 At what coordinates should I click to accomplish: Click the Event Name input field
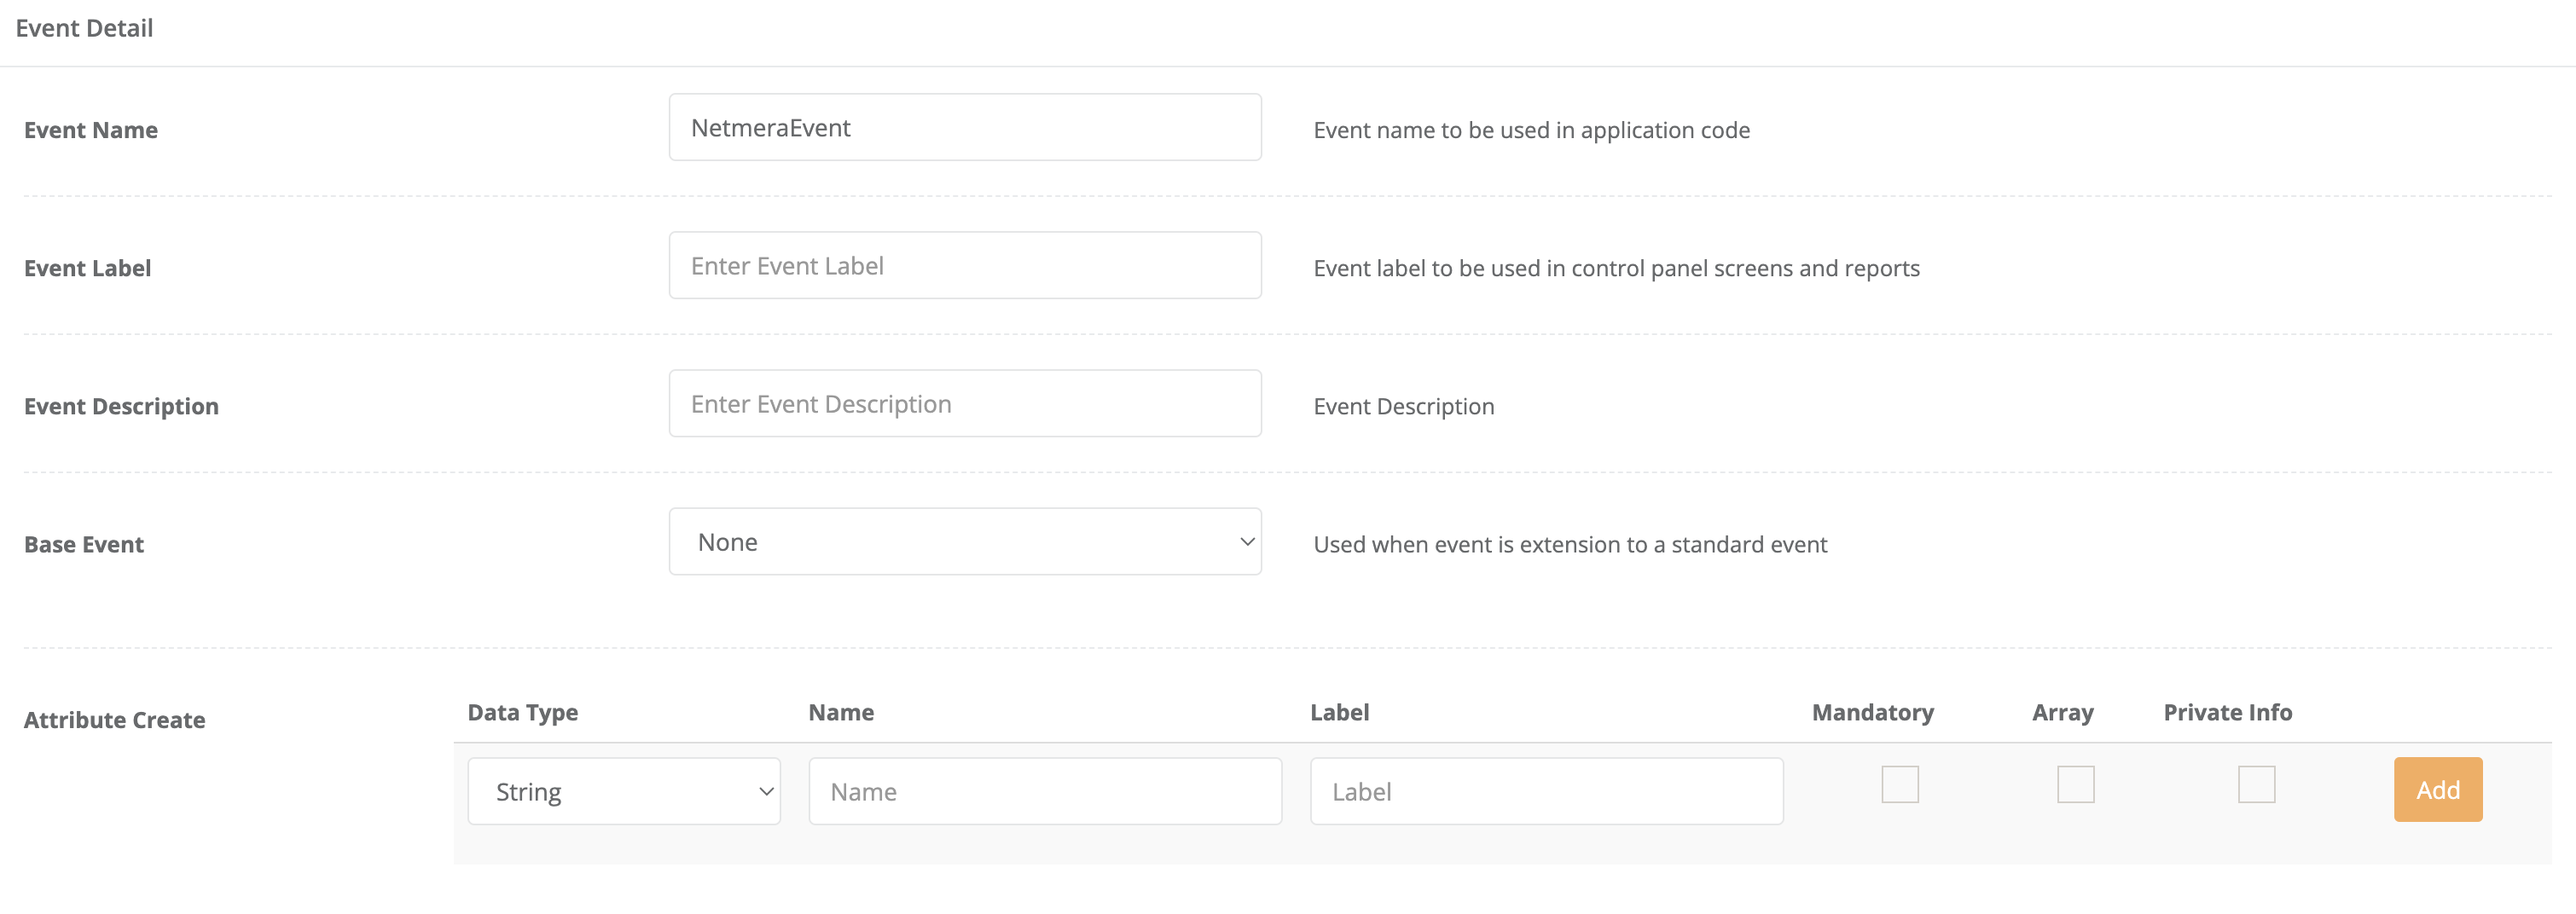point(964,128)
